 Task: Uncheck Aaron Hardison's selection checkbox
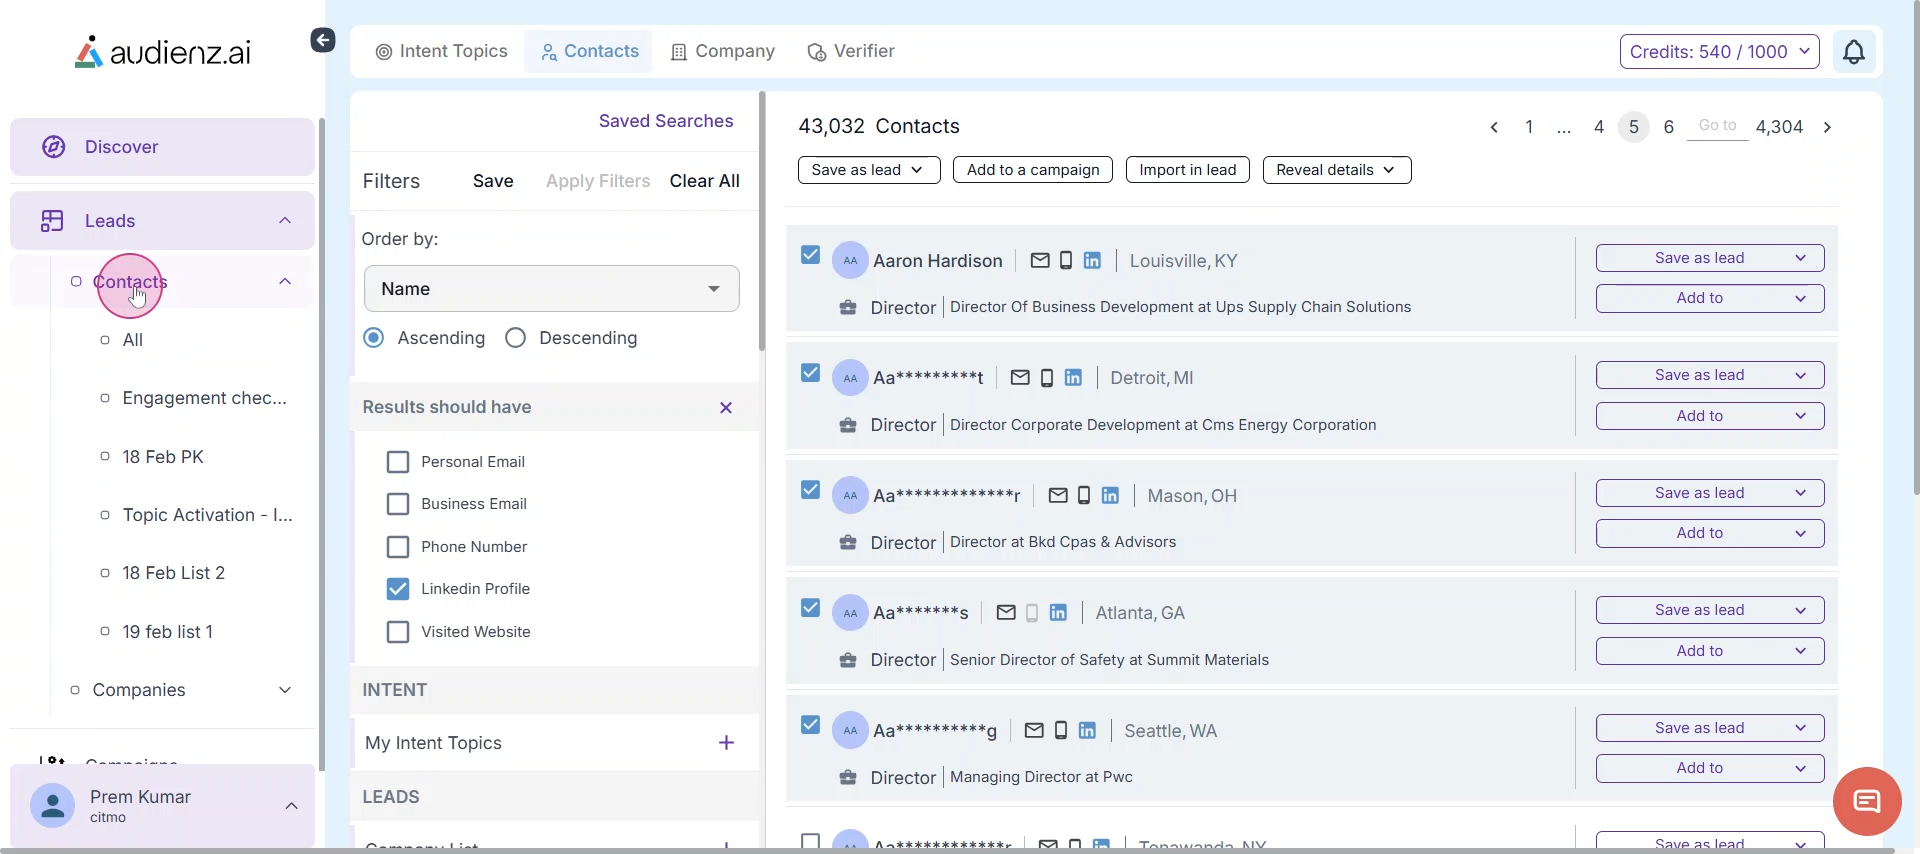click(811, 256)
